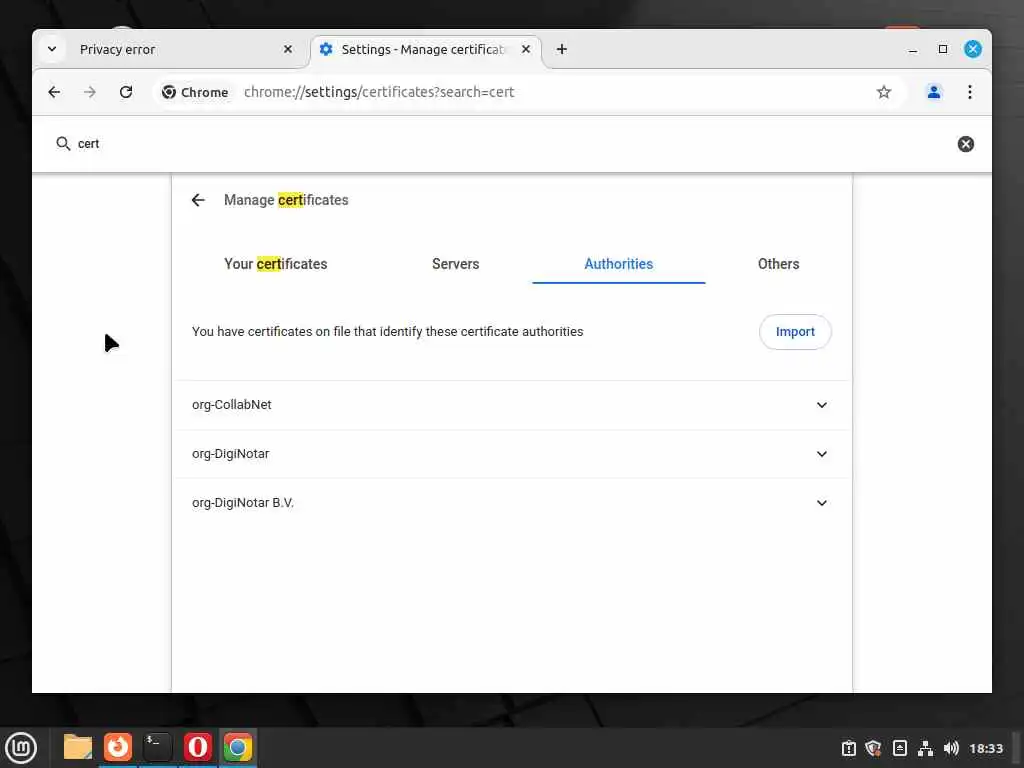Return from Manage certificates page
Viewport: 1024px width, 768px height.
click(198, 200)
